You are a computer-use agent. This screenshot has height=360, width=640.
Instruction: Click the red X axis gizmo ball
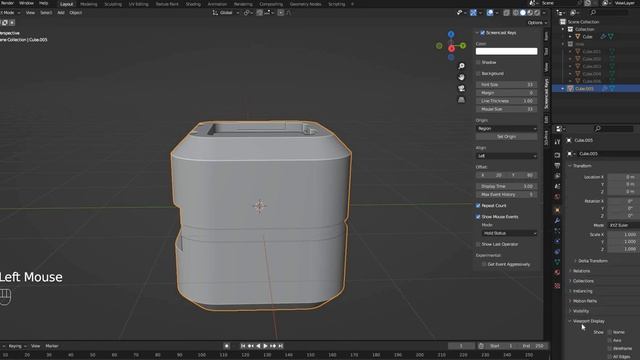[451, 49]
